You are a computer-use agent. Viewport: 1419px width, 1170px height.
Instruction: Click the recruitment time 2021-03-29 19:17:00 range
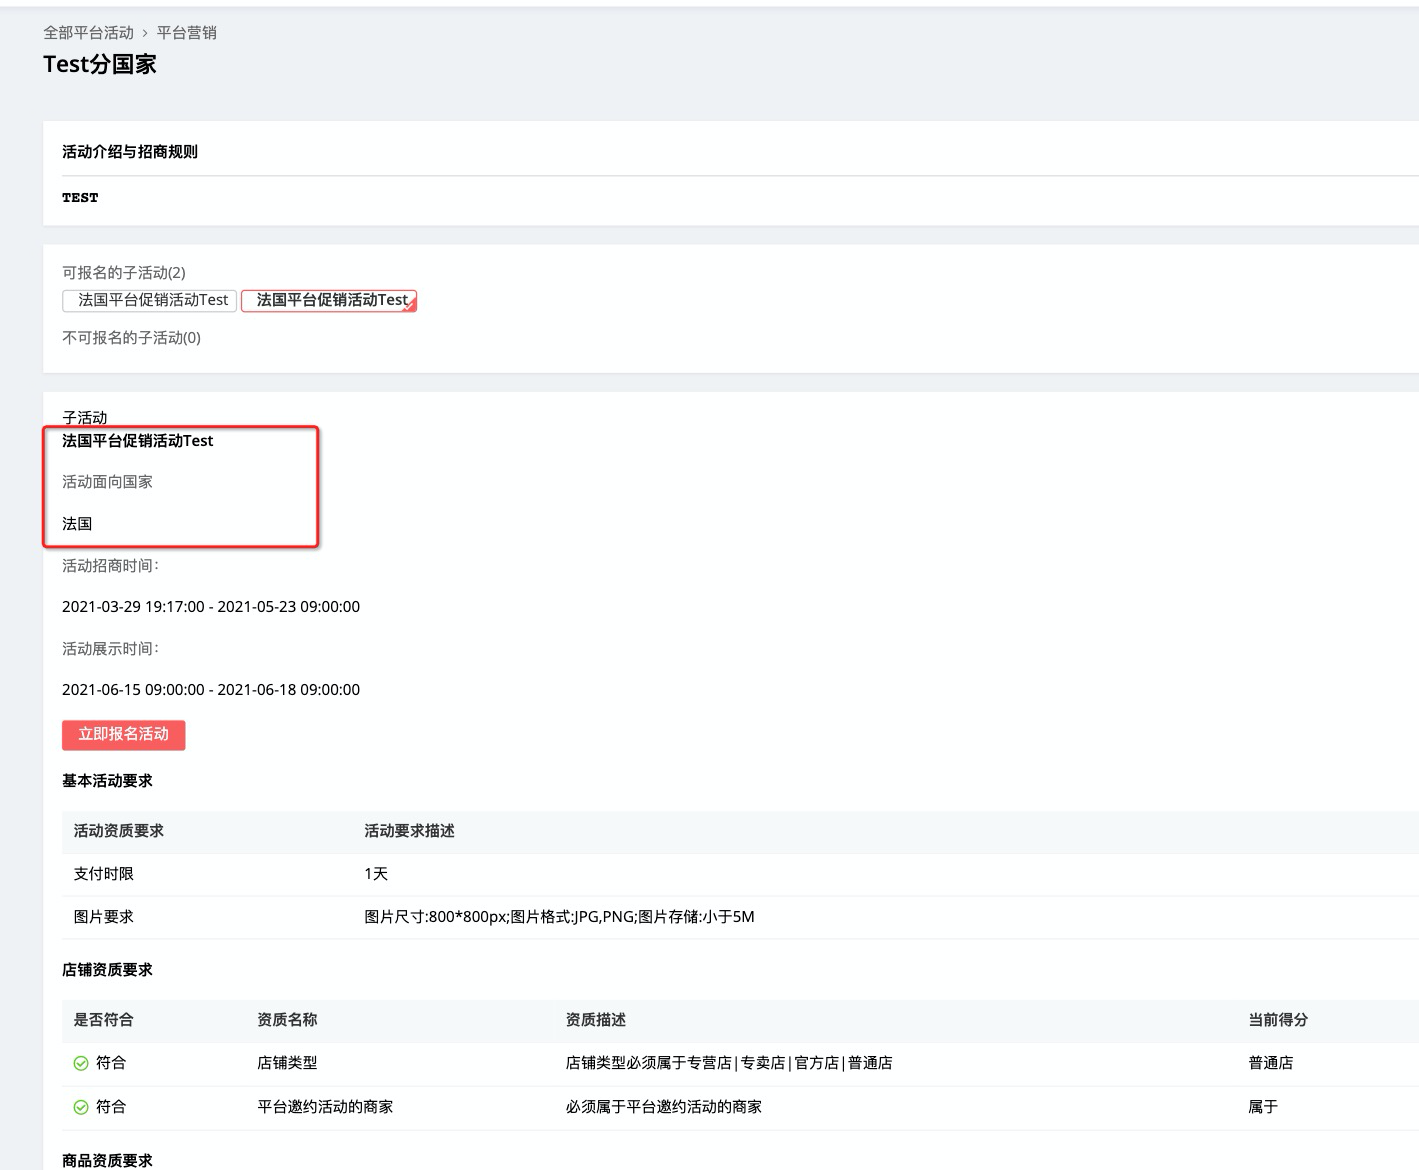(x=211, y=607)
